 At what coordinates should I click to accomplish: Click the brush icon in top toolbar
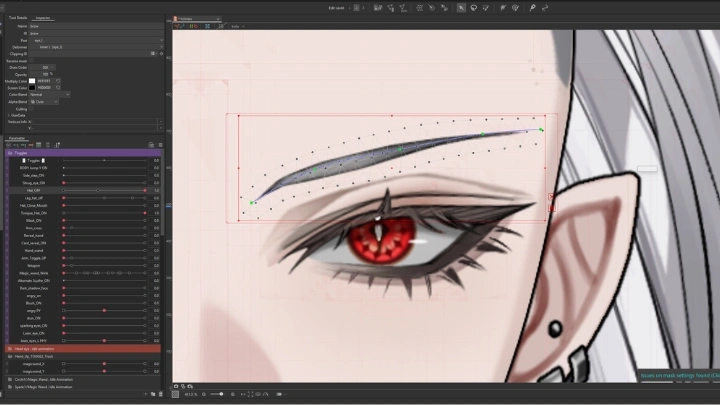[486, 8]
